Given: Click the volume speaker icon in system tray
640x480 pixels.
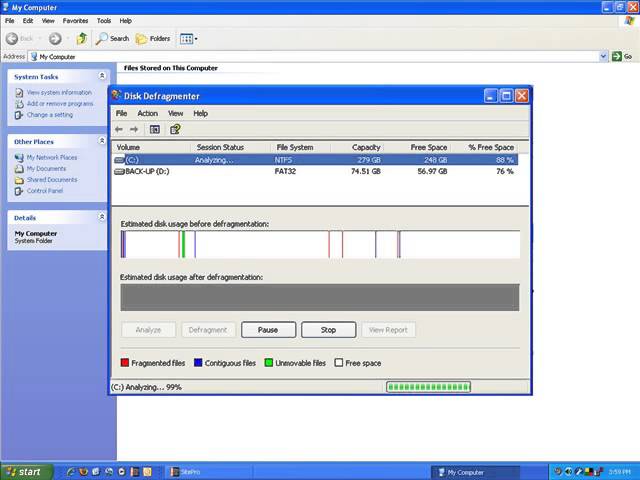Looking at the screenshot, I should (x=568, y=472).
